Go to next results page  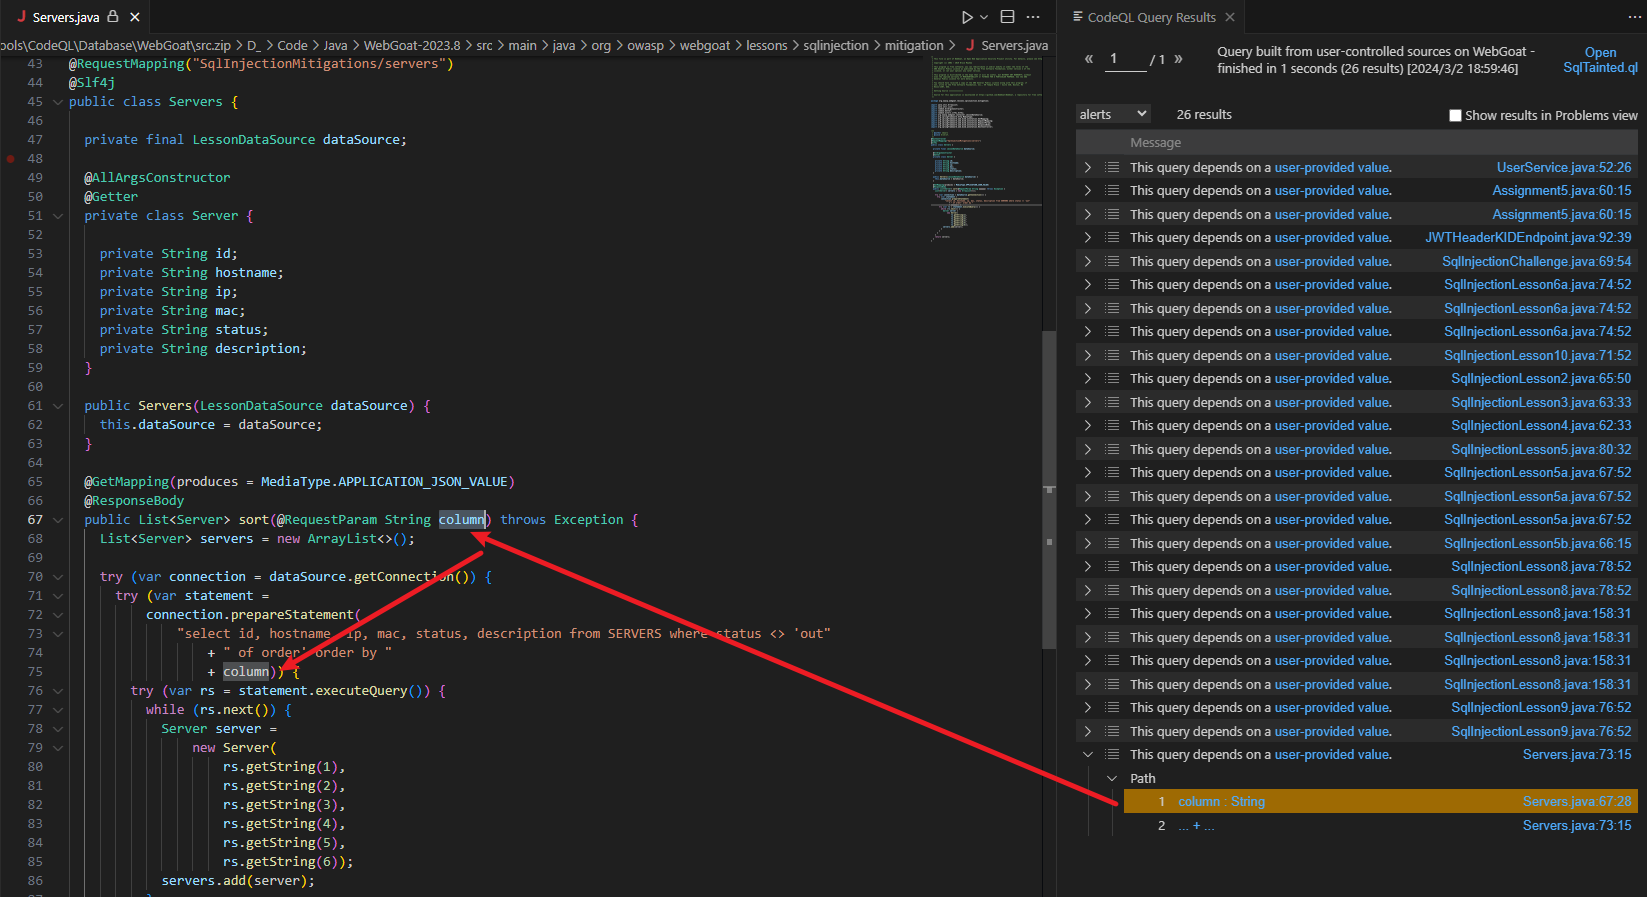tap(1178, 59)
